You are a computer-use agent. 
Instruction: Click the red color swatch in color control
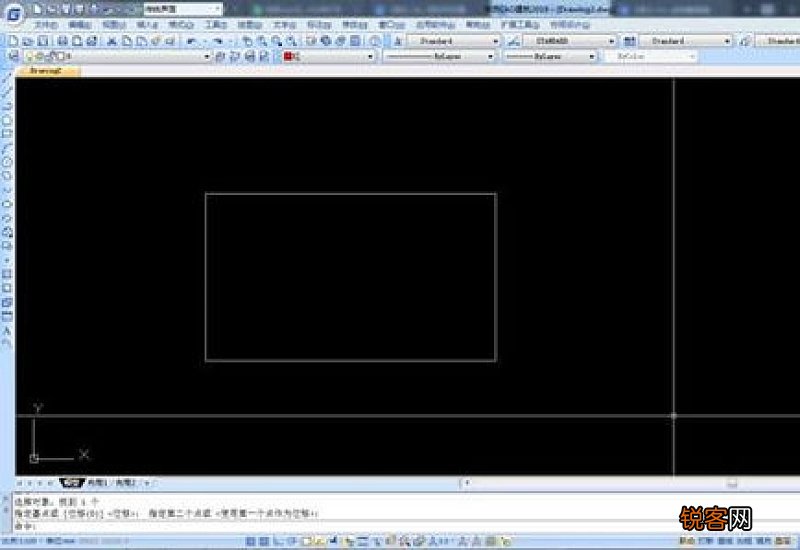pos(288,57)
